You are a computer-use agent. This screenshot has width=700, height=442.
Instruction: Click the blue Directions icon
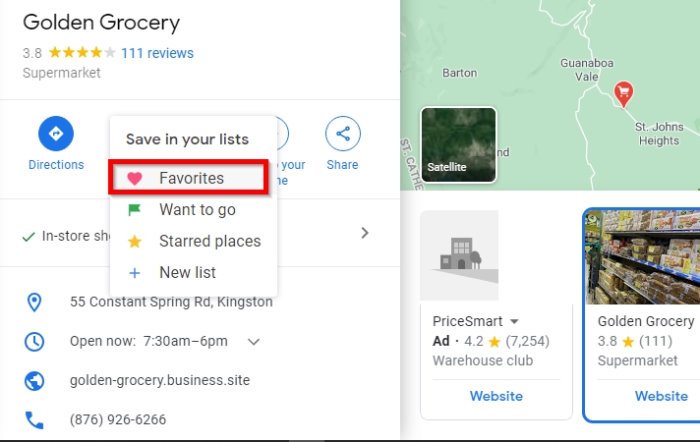(56, 133)
